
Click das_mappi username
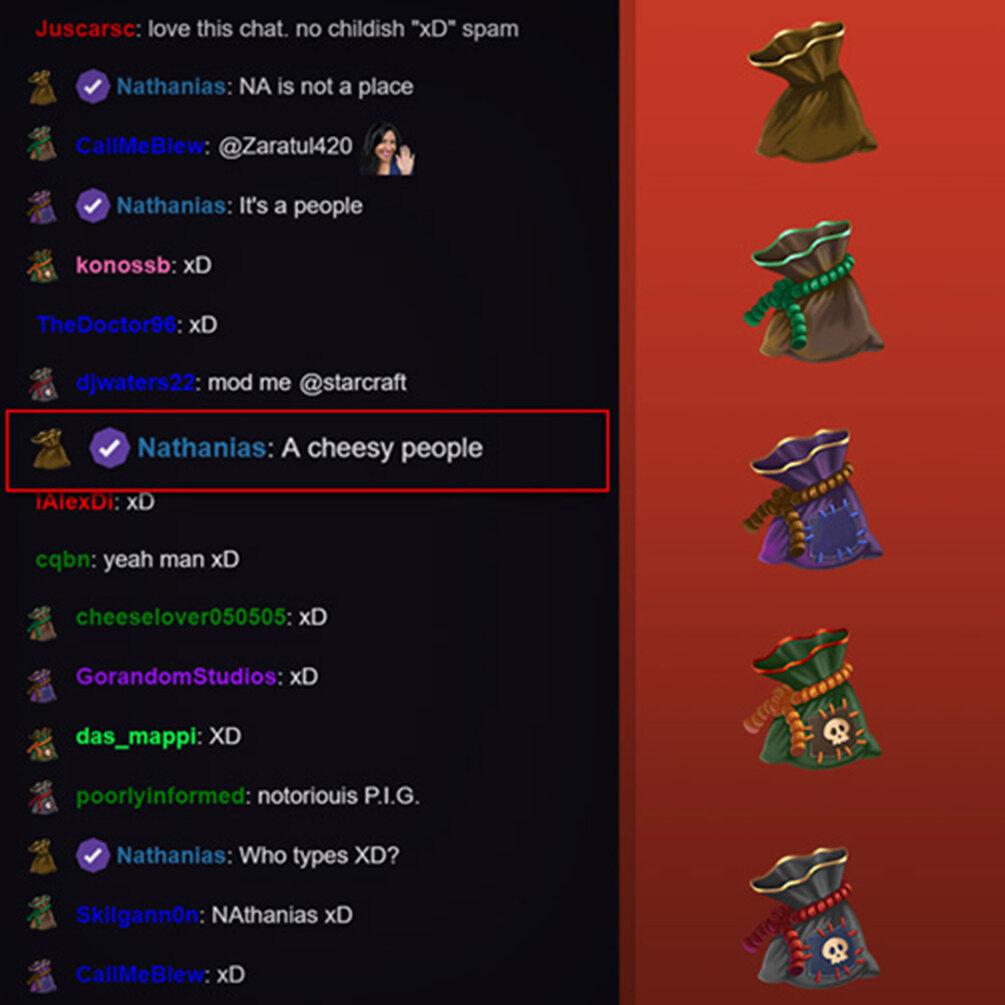click(135, 736)
